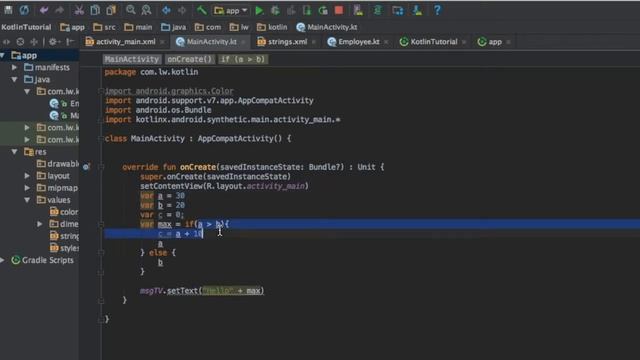Close the activity_main.xml tab
The height and width of the screenshot is (360, 640).
[162, 42]
